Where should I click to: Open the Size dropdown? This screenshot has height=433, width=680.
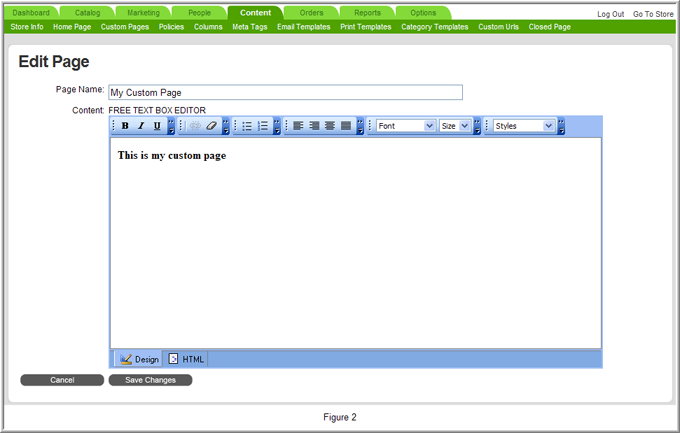click(455, 126)
